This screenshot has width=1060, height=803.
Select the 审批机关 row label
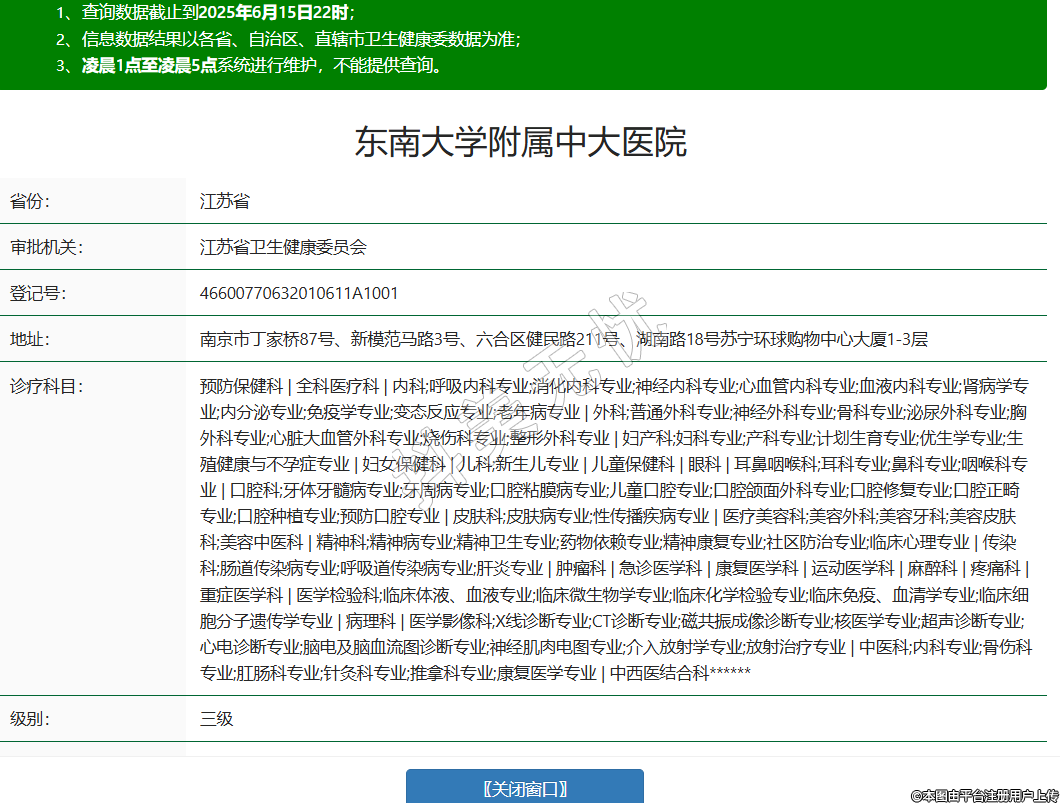pyautogui.click(x=46, y=247)
